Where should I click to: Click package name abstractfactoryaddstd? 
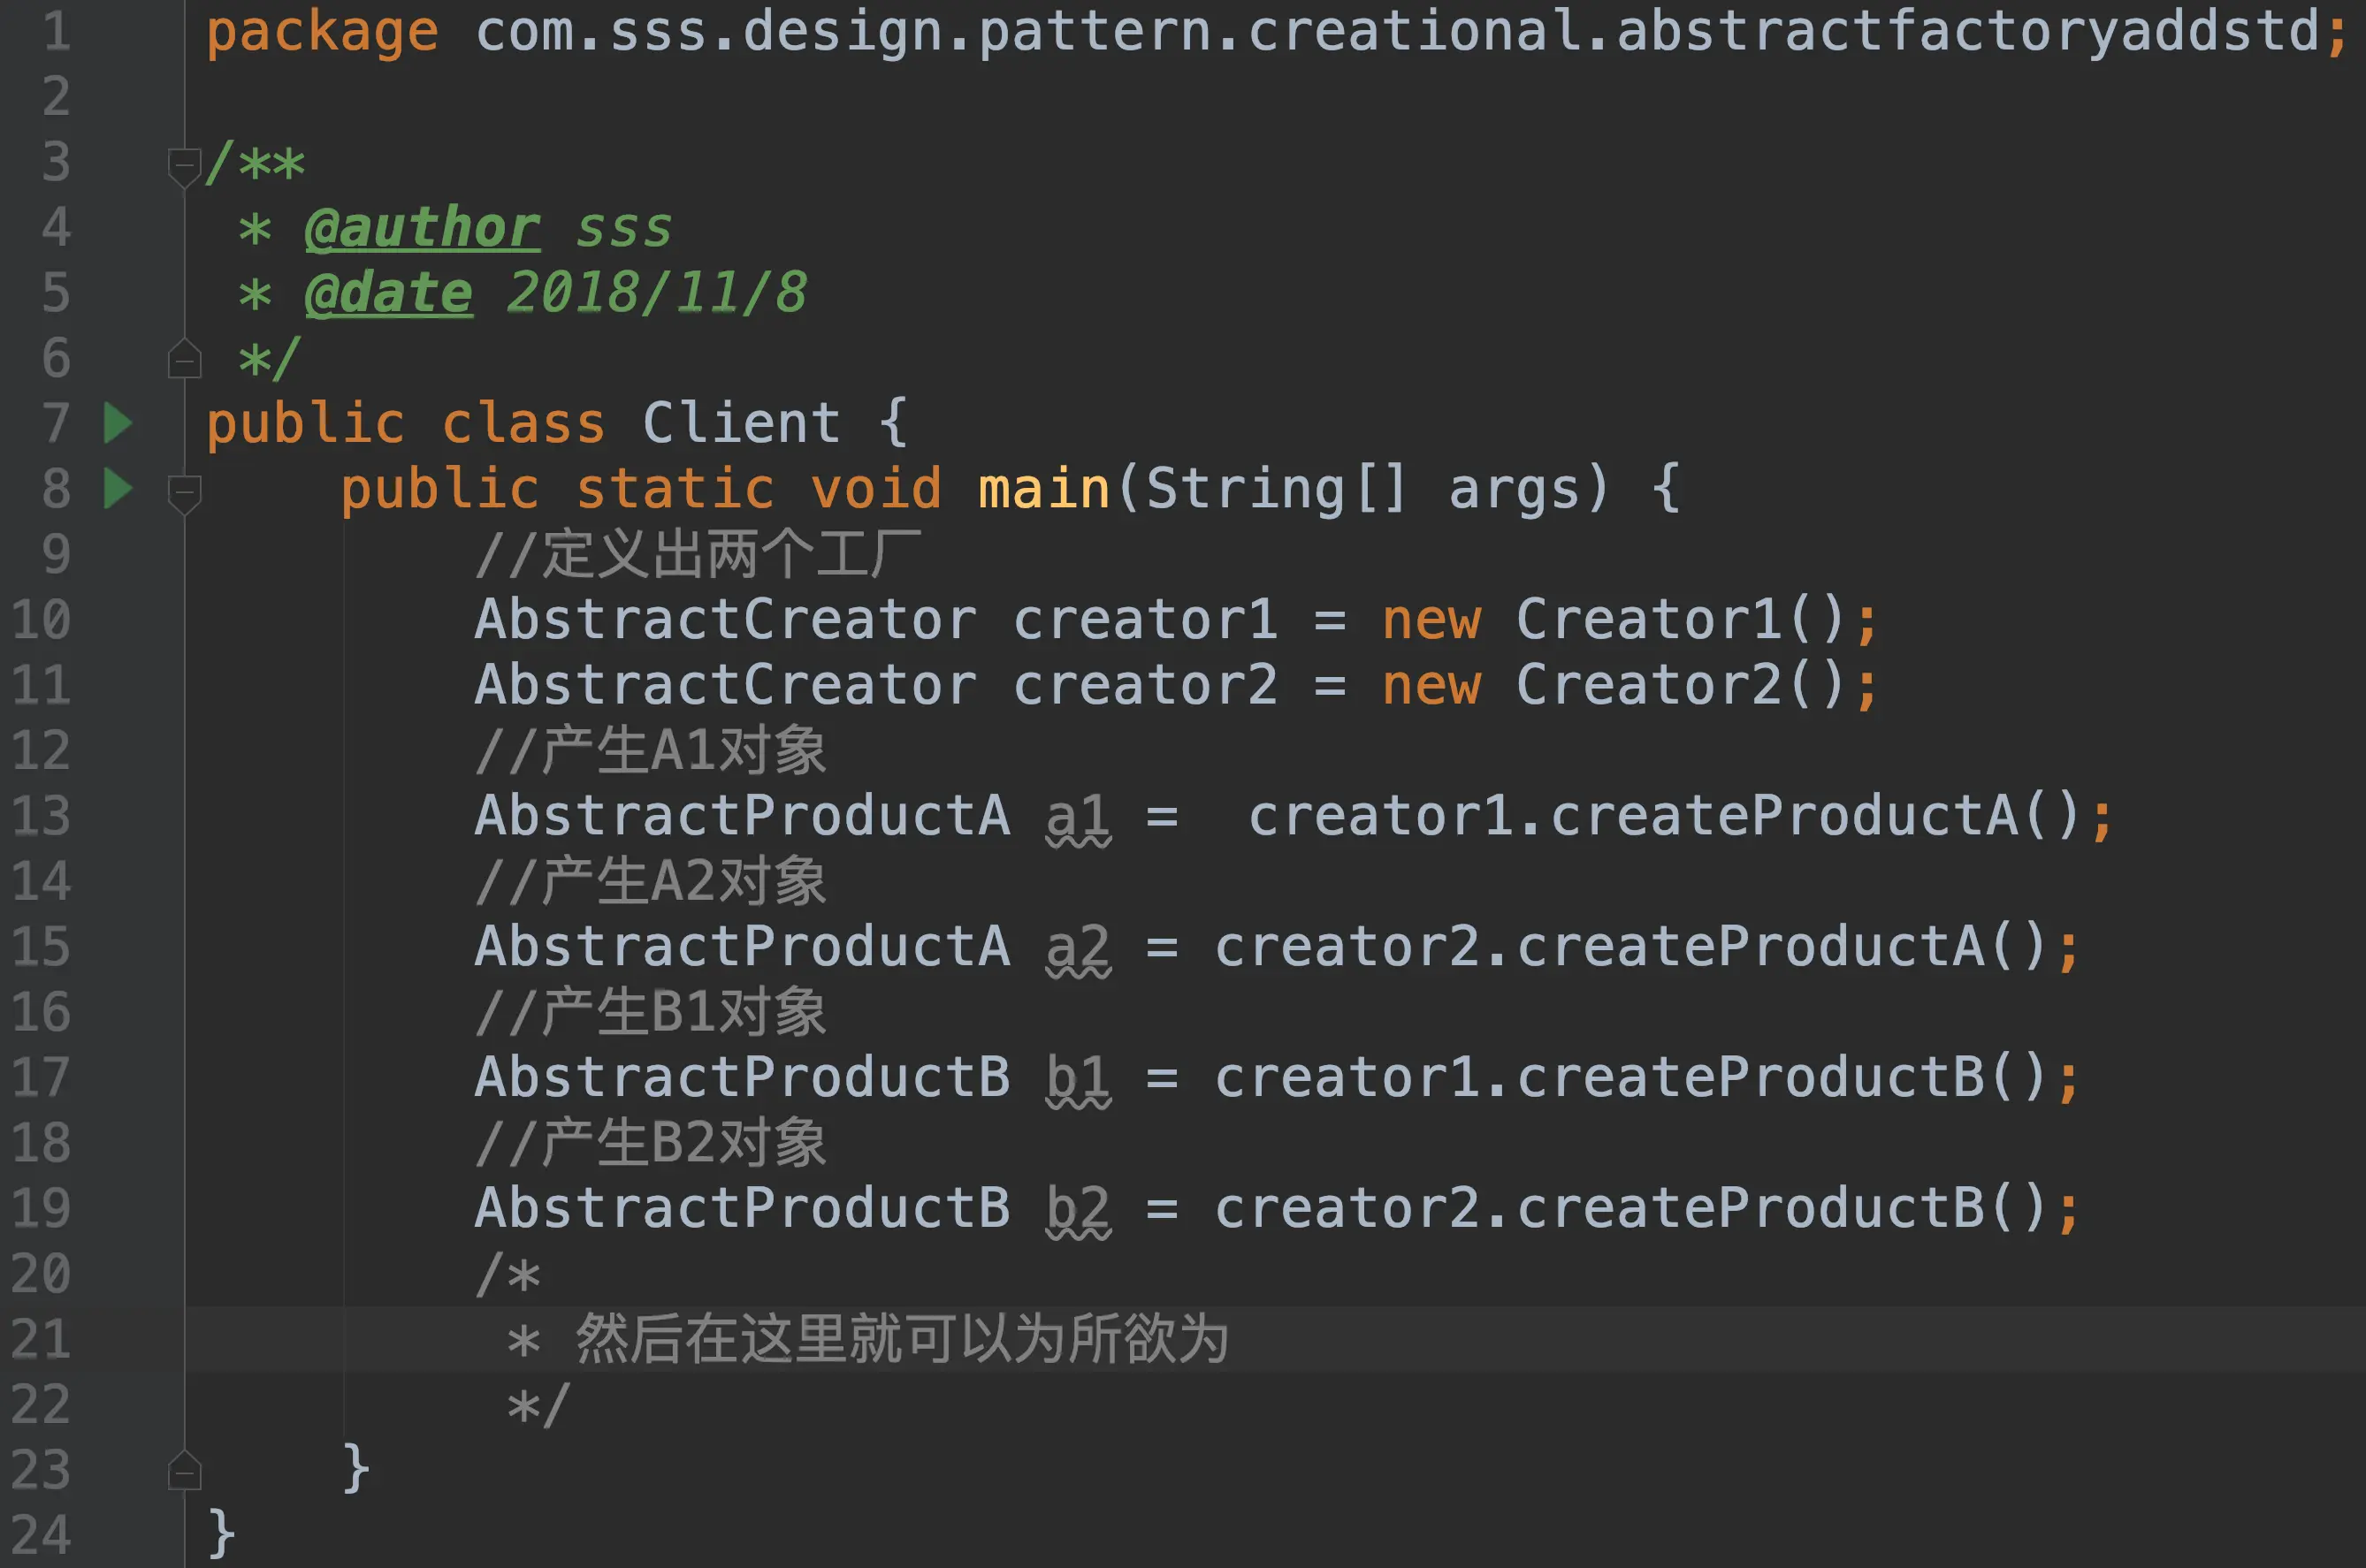(1967, 31)
